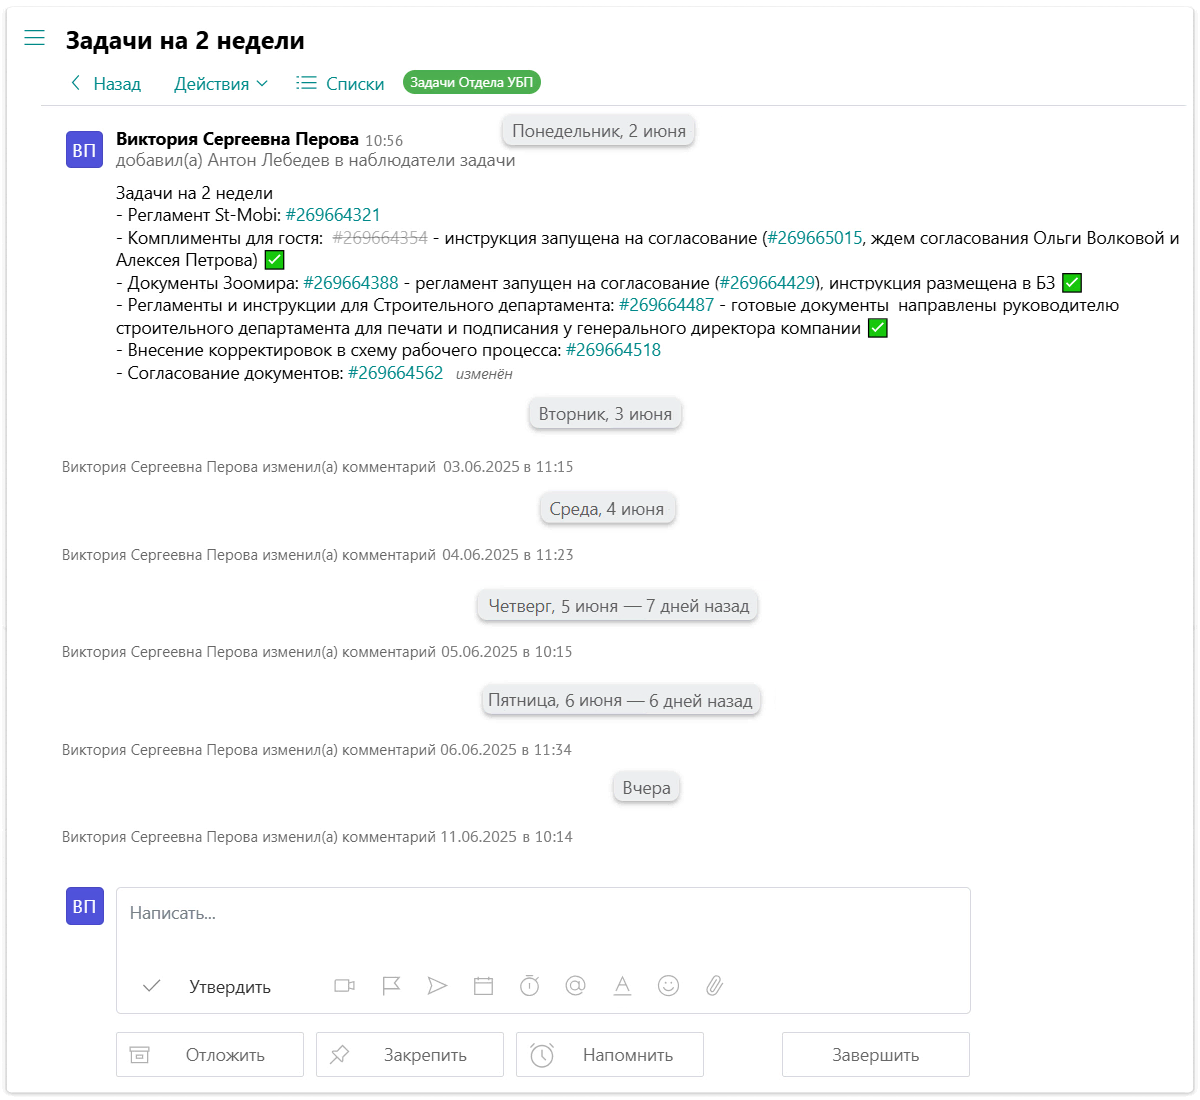
Task: Open the calendar icon in composer
Action: coord(483,986)
